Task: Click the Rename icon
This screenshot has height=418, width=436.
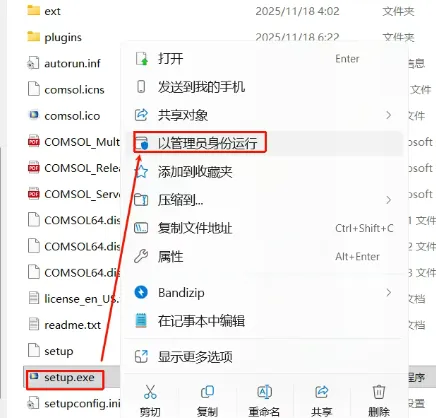Action: (x=264, y=392)
